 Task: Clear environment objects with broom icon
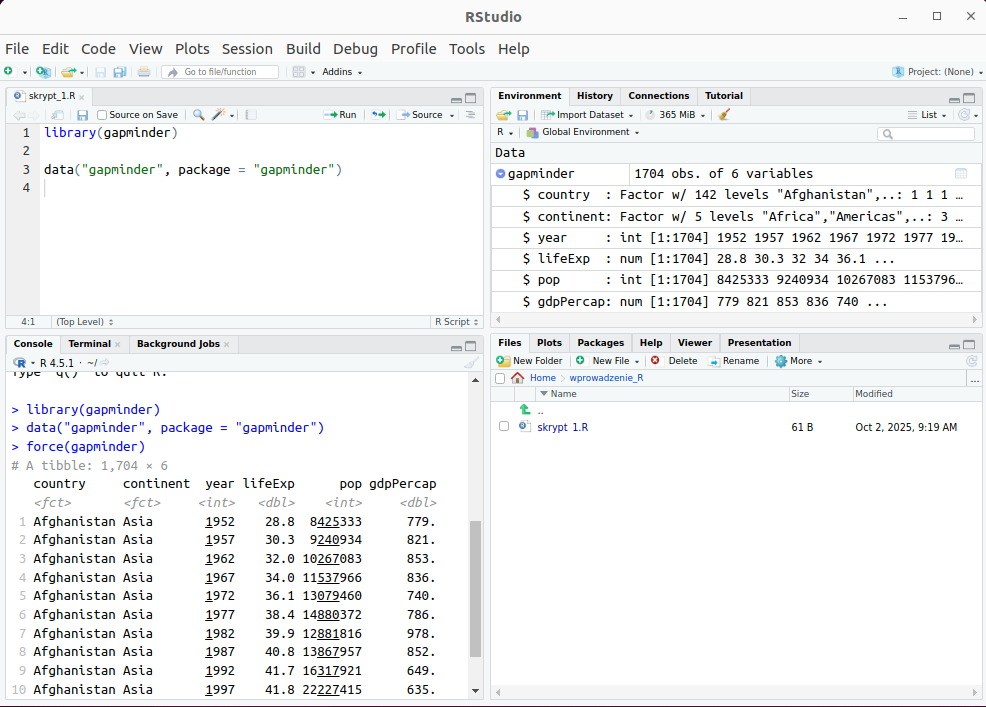click(724, 114)
